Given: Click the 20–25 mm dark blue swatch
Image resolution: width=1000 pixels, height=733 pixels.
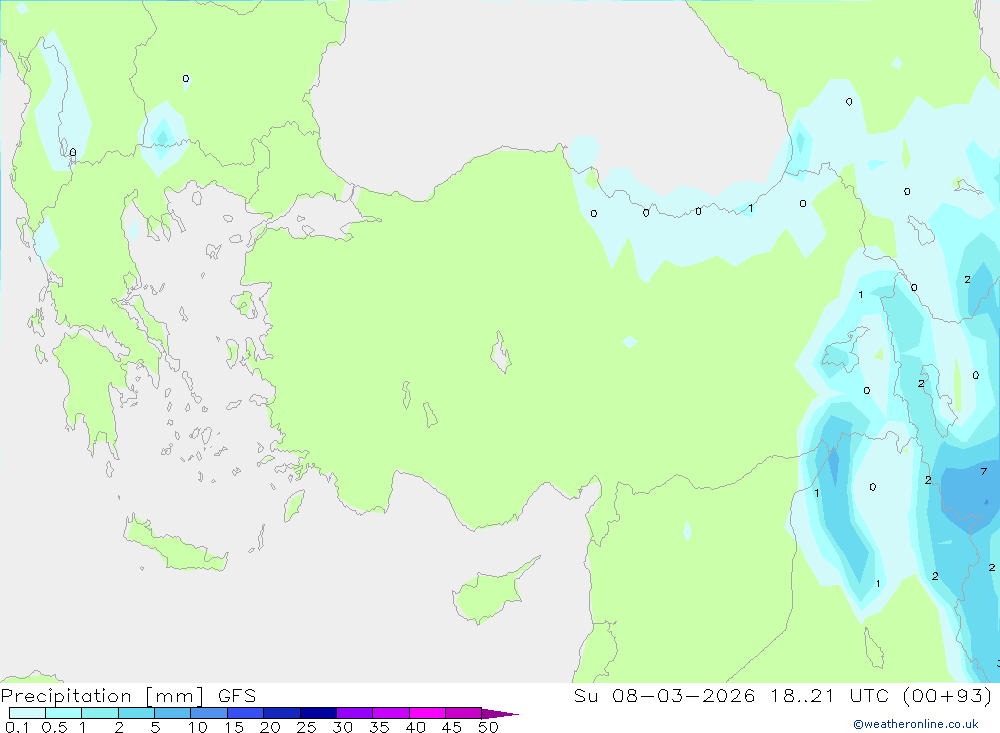Looking at the screenshot, I should (x=282, y=713).
